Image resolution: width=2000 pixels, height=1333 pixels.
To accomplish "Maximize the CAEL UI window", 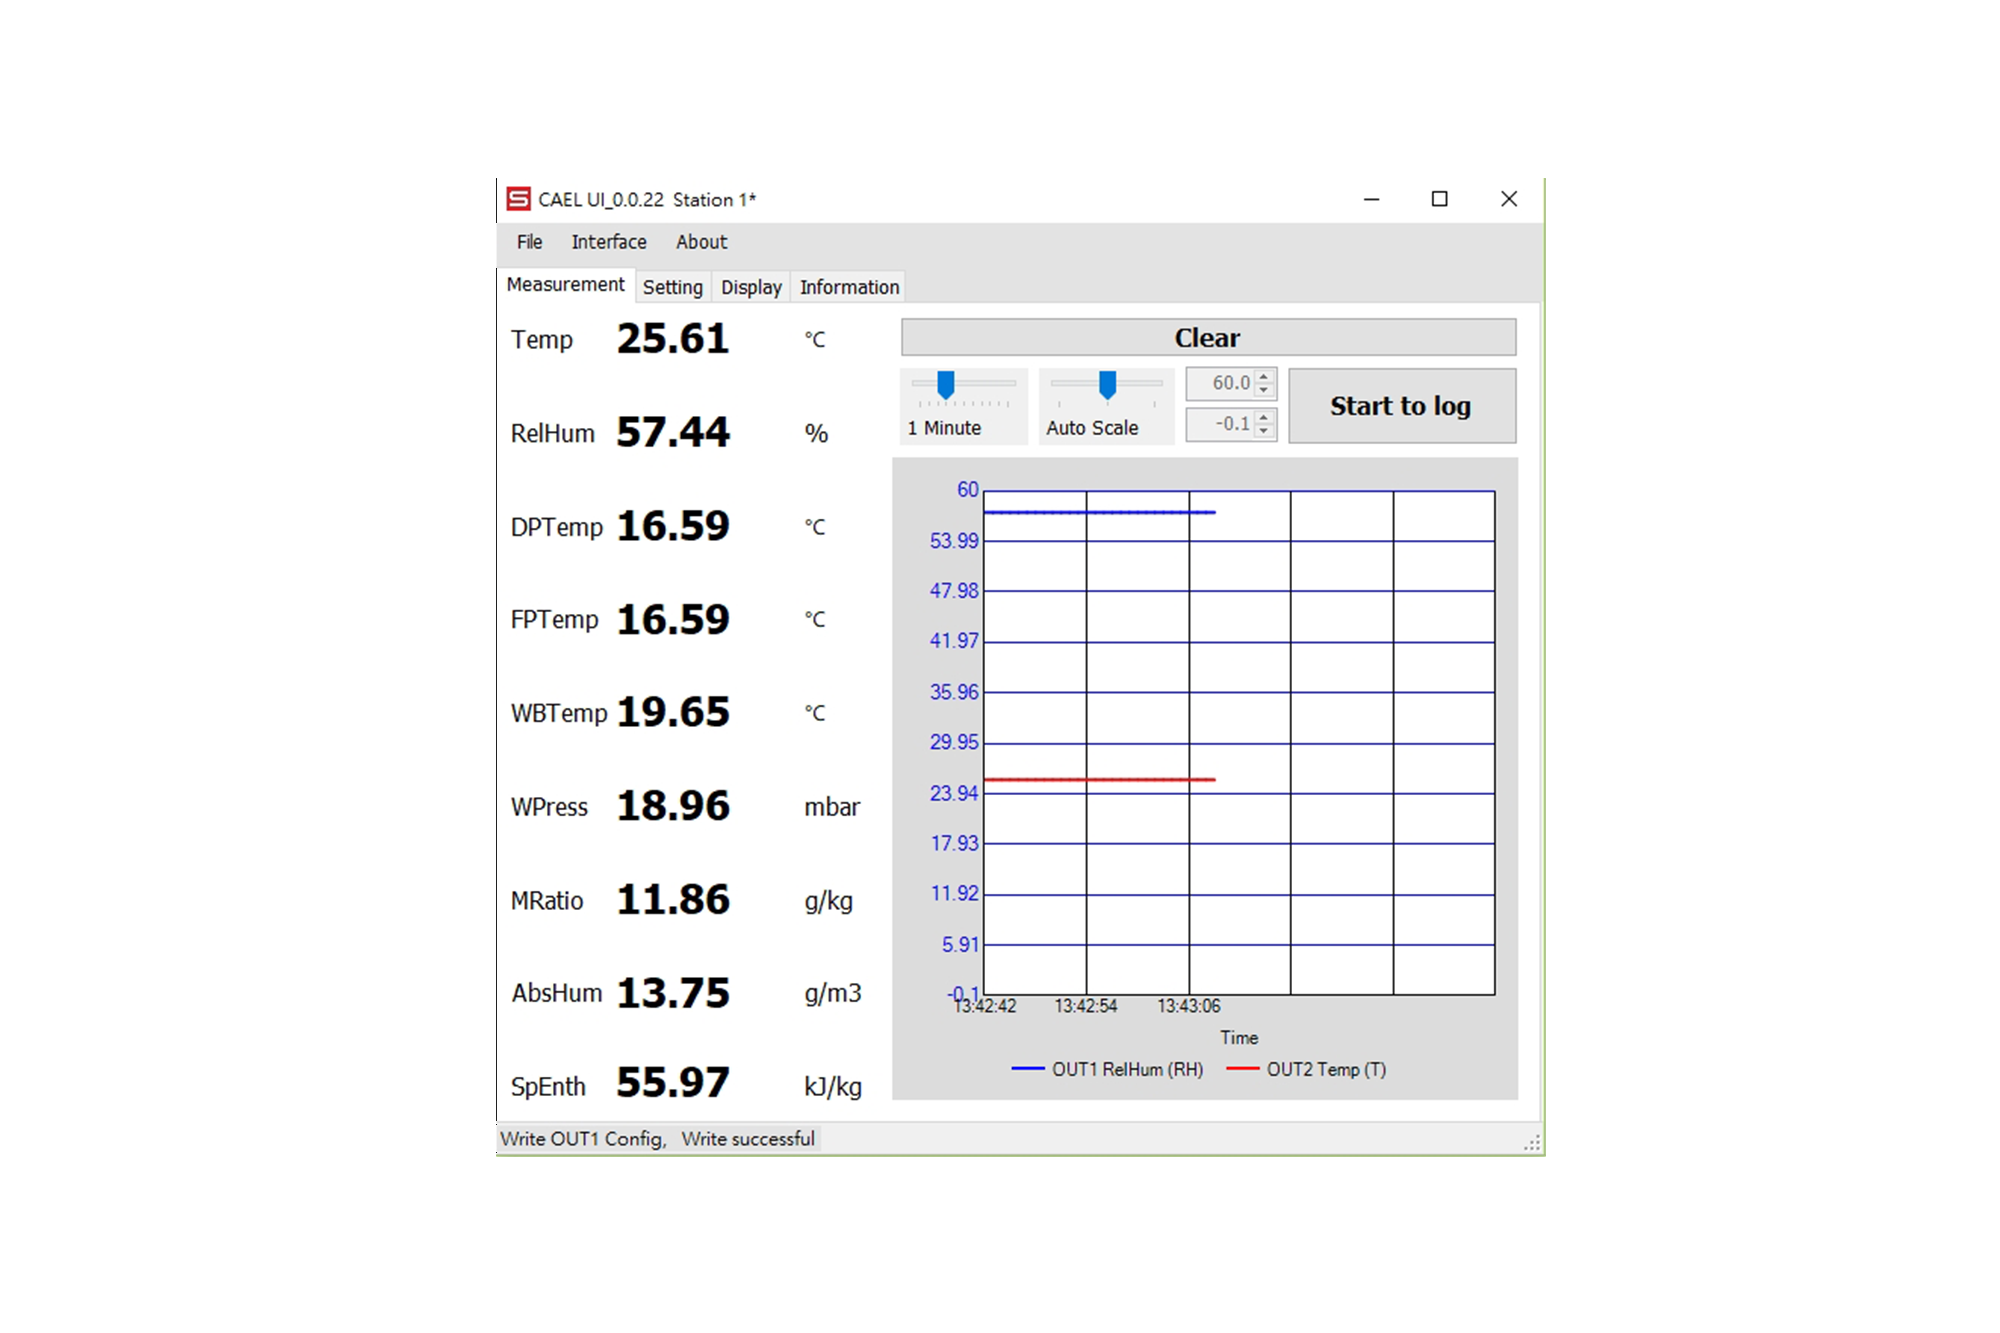I will tap(1440, 199).
